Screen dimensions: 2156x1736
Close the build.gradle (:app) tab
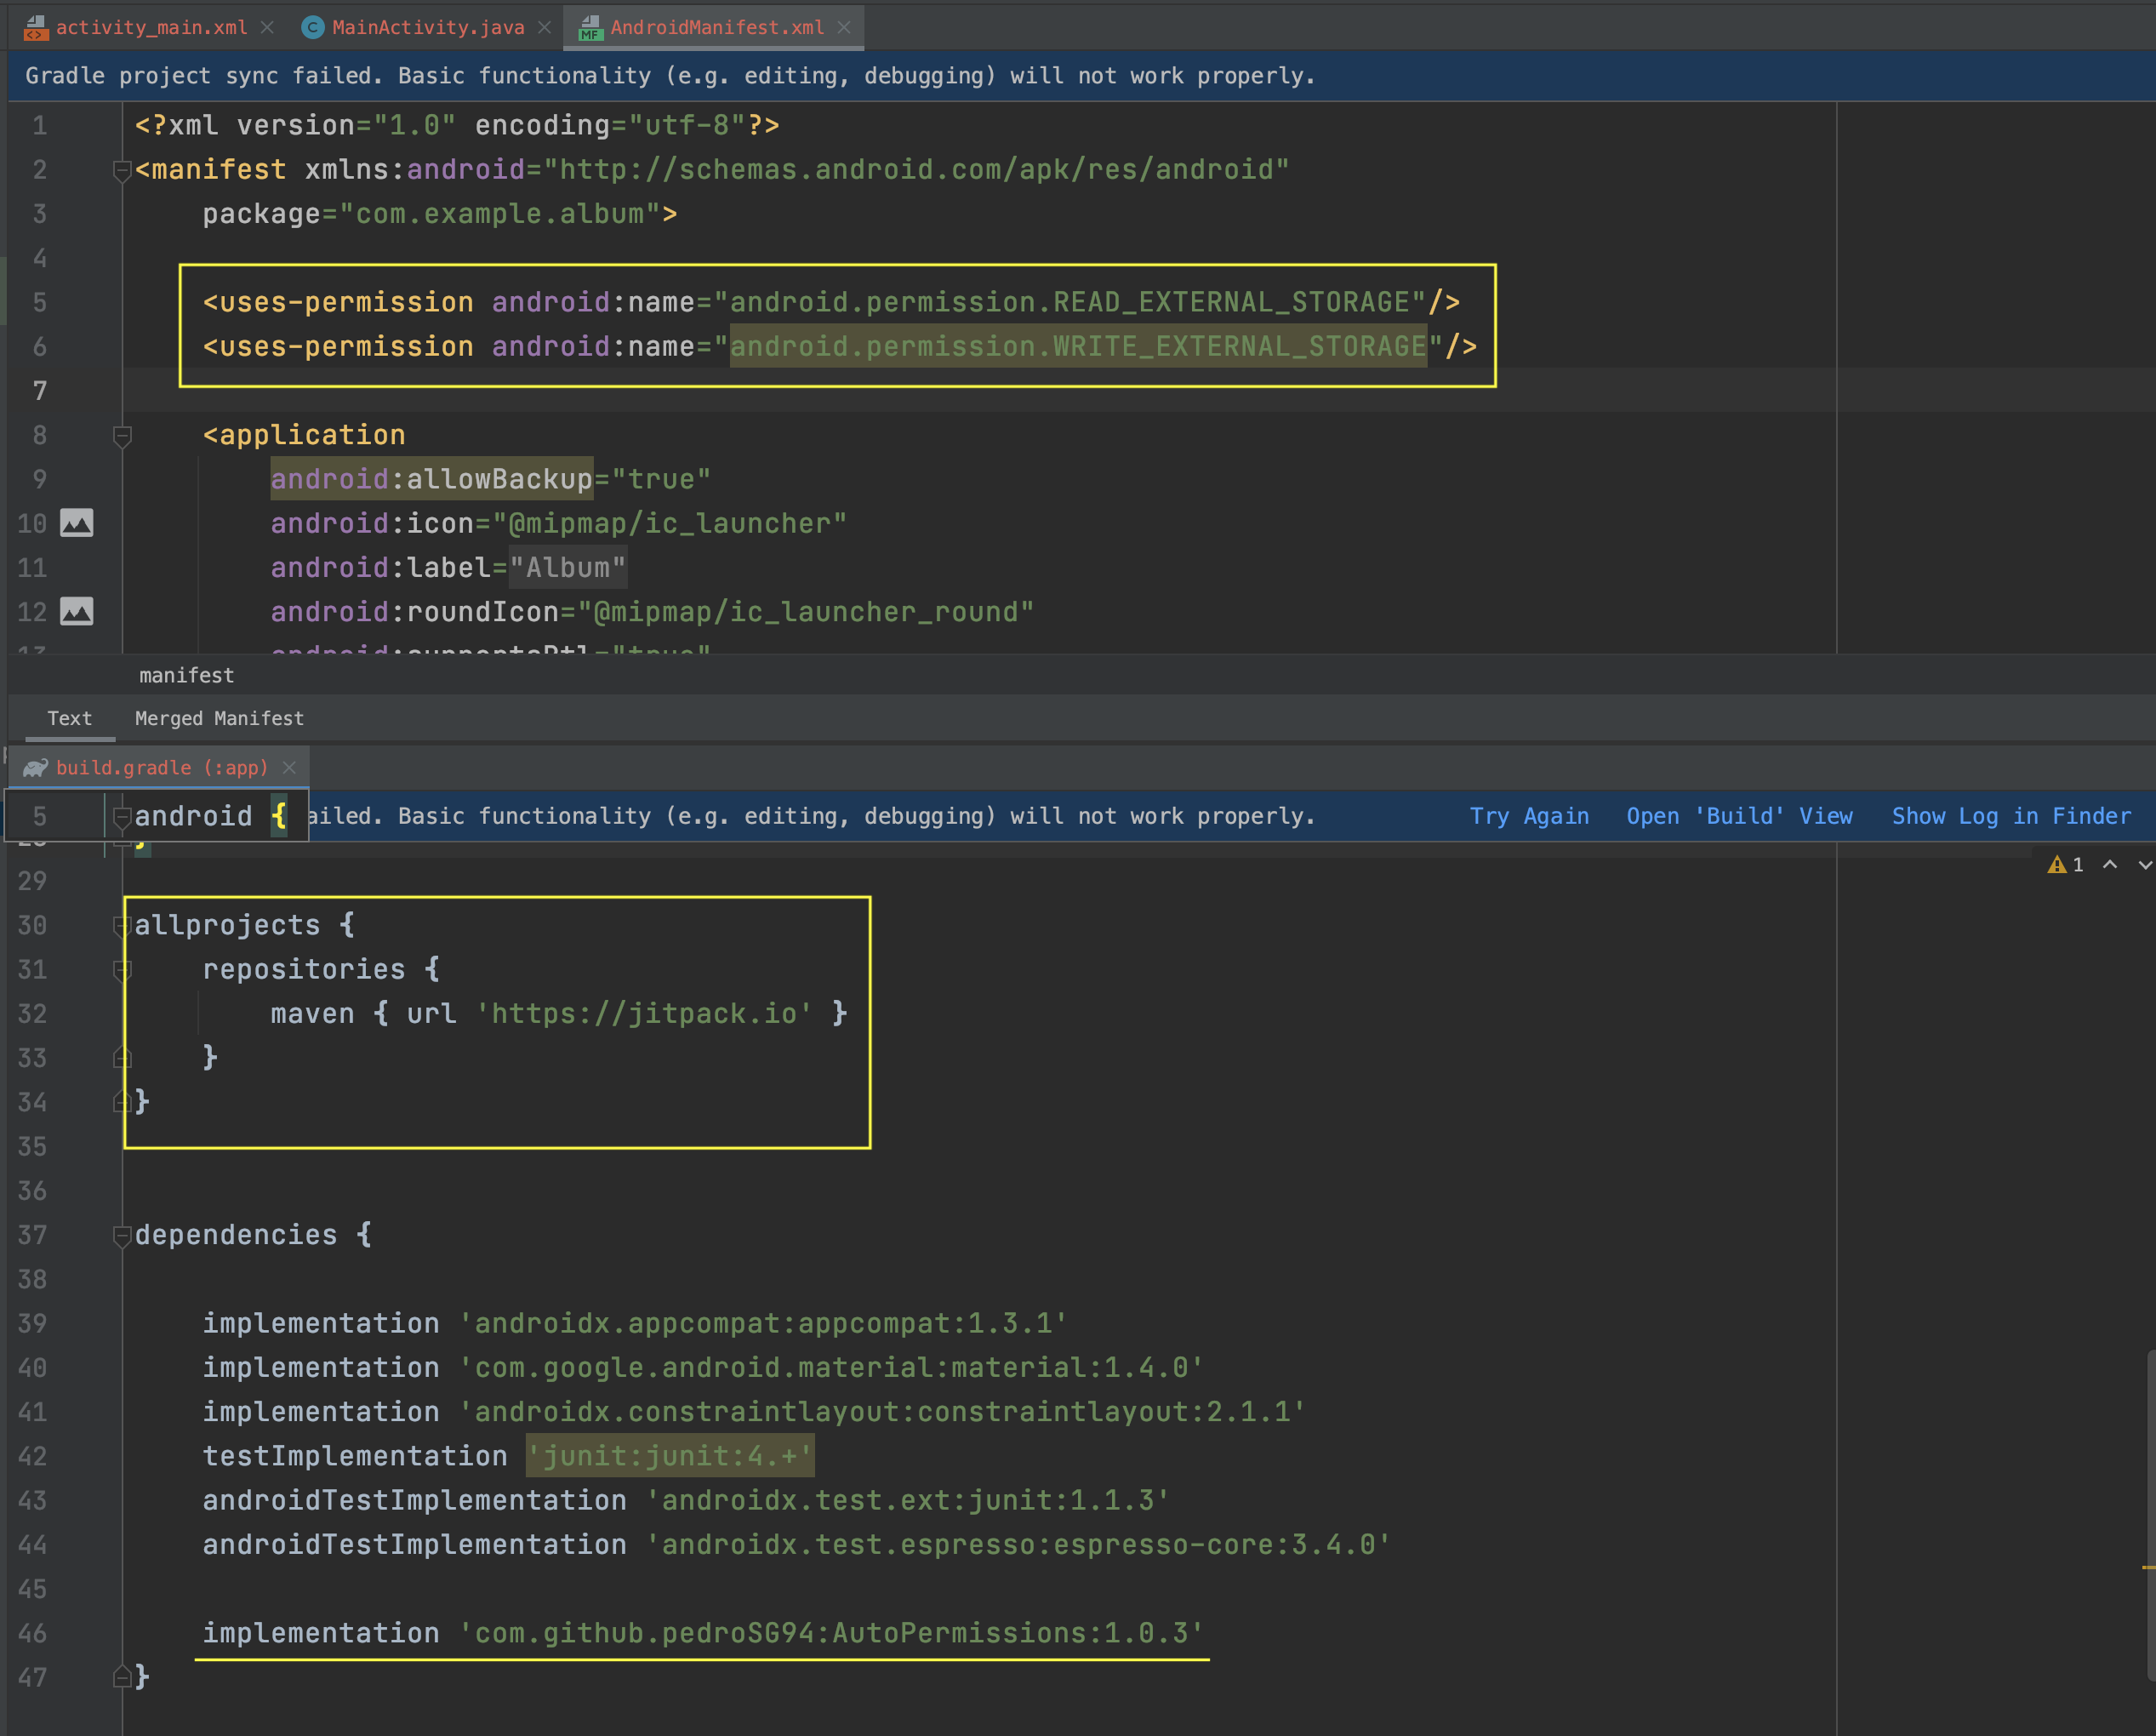(289, 768)
